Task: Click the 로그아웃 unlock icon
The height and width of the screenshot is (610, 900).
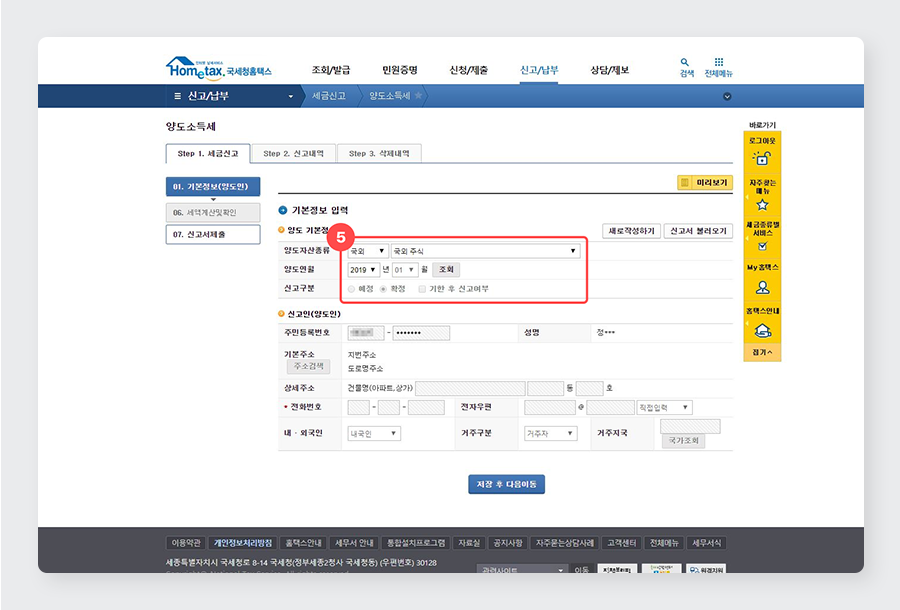Action: tap(762, 158)
